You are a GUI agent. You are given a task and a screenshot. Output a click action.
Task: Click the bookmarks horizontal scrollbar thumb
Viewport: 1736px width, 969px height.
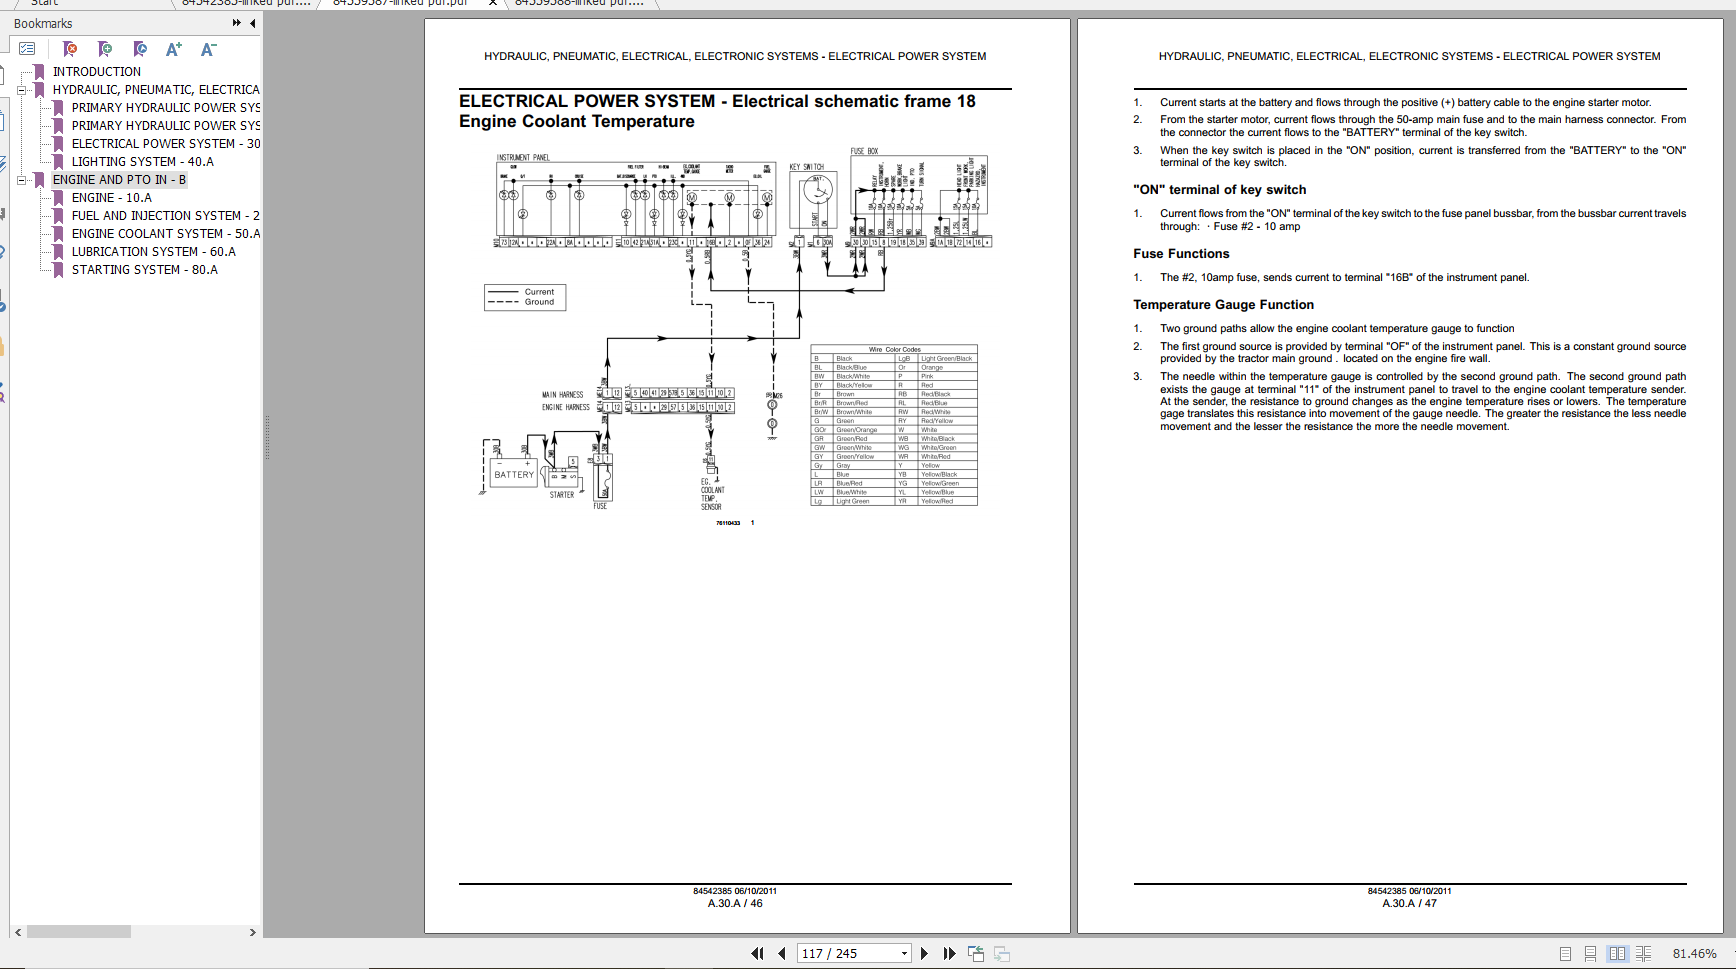pyautogui.click(x=79, y=932)
